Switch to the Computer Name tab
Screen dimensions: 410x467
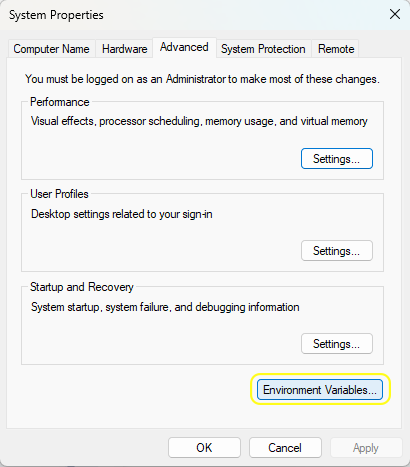[x=51, y=49]
